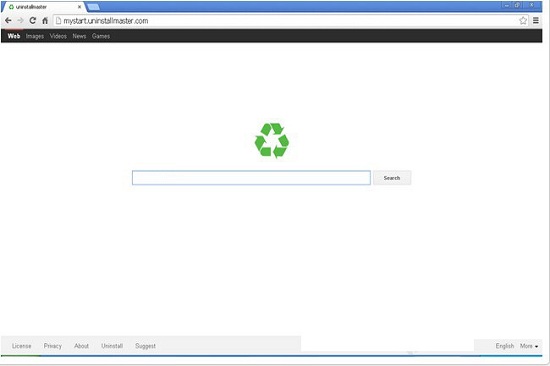
Task: Open a new tab button
Action: (x=93, y=7)
